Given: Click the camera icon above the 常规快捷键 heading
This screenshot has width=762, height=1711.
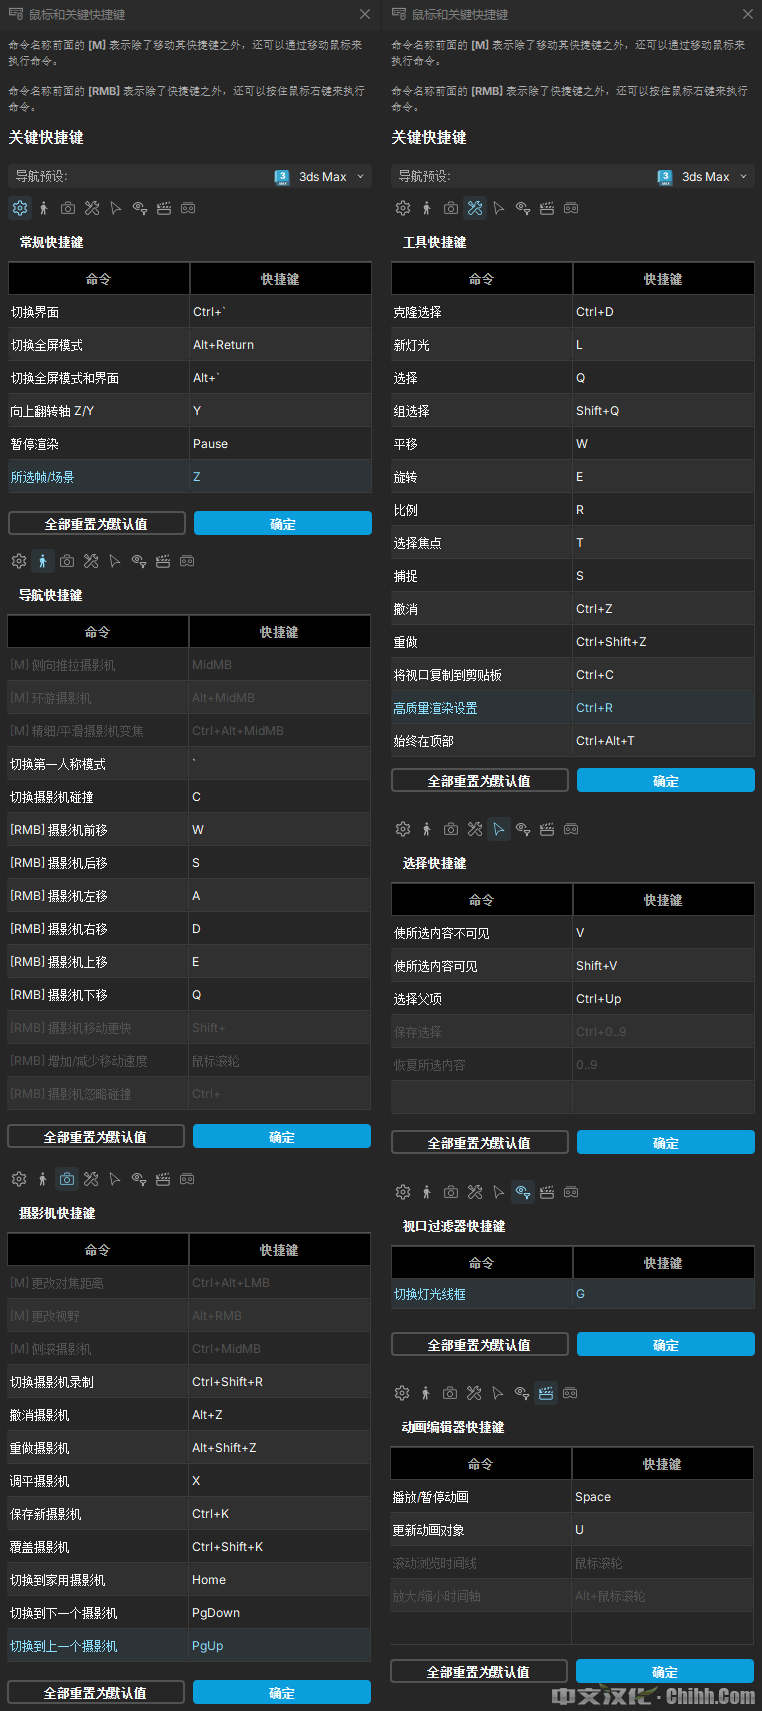Looking at the screenshot, I should coord(68,208).
